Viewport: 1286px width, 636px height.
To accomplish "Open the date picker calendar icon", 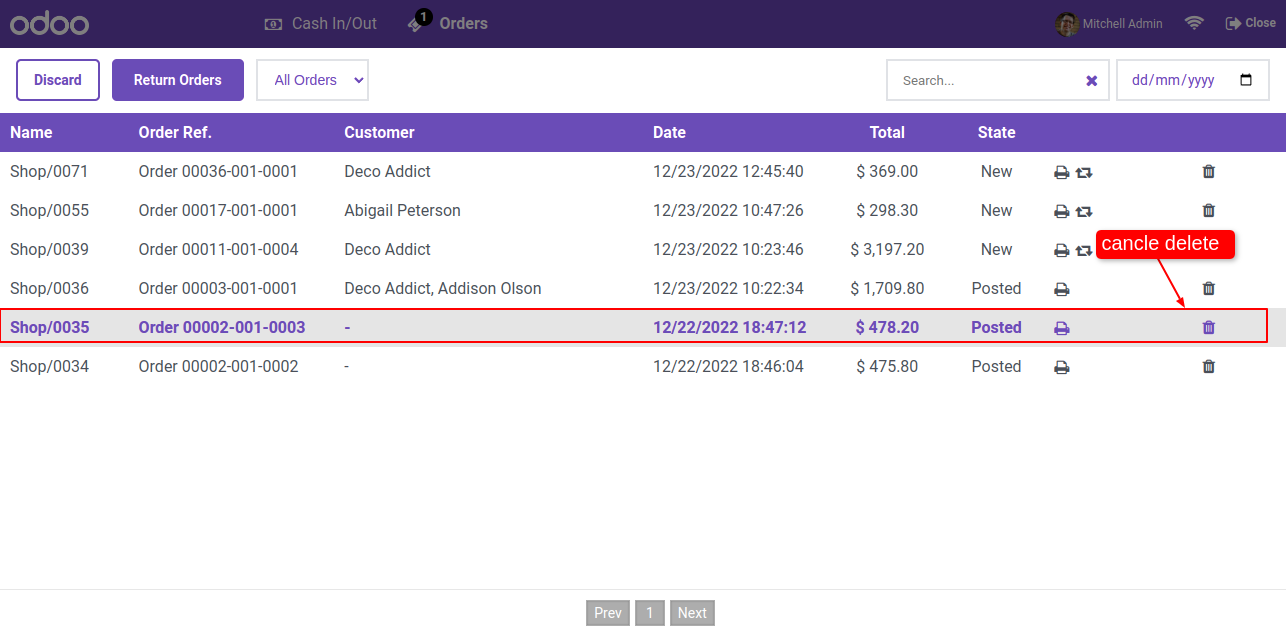I will 1246,80.
